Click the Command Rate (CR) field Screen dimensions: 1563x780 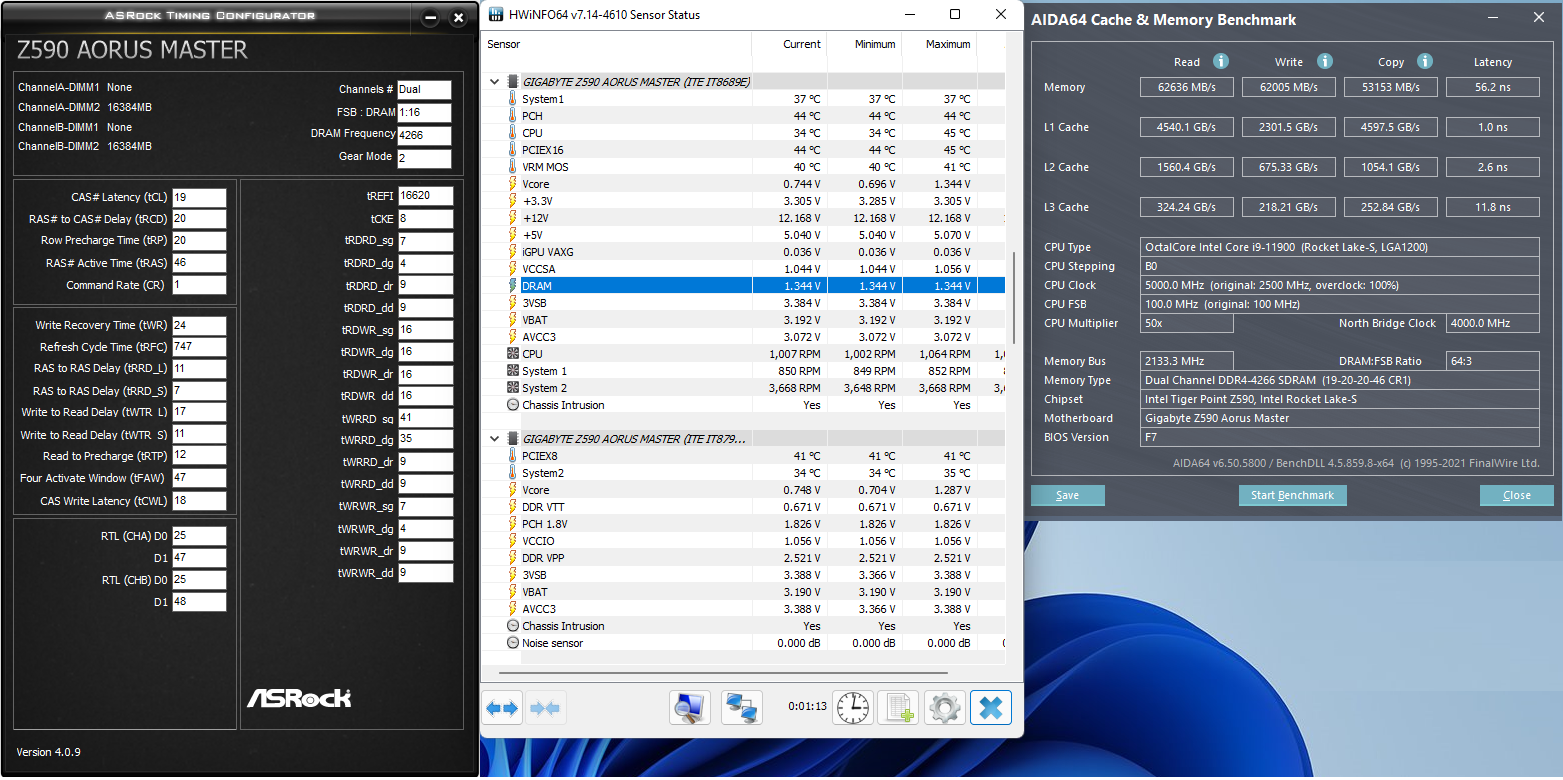199,285
